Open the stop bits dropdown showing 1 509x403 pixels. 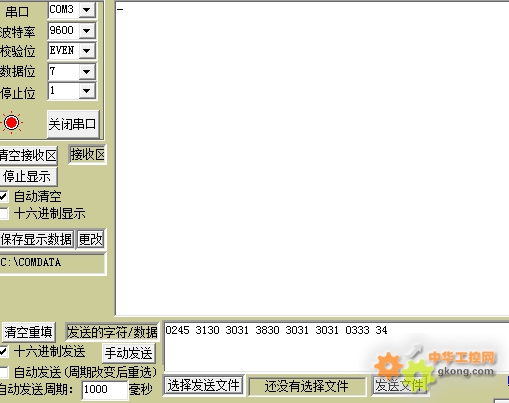coord(87,91)
